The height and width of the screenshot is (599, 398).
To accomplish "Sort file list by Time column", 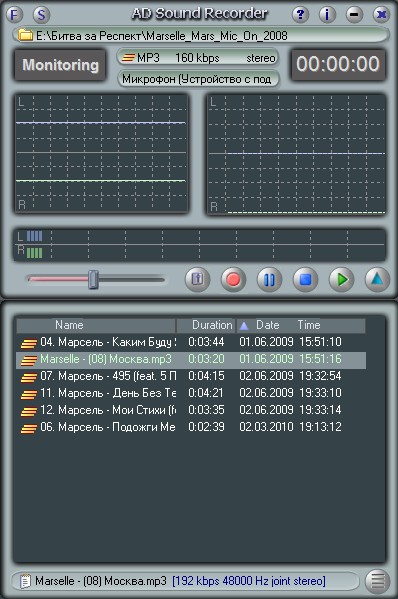I will point(309,325).
